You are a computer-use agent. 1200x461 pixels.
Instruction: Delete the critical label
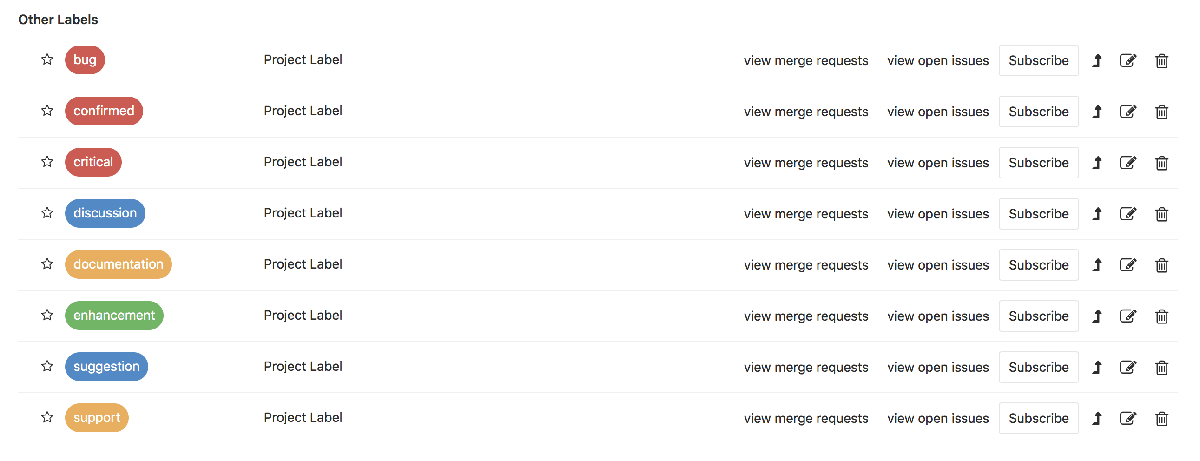coord(1161,163)
